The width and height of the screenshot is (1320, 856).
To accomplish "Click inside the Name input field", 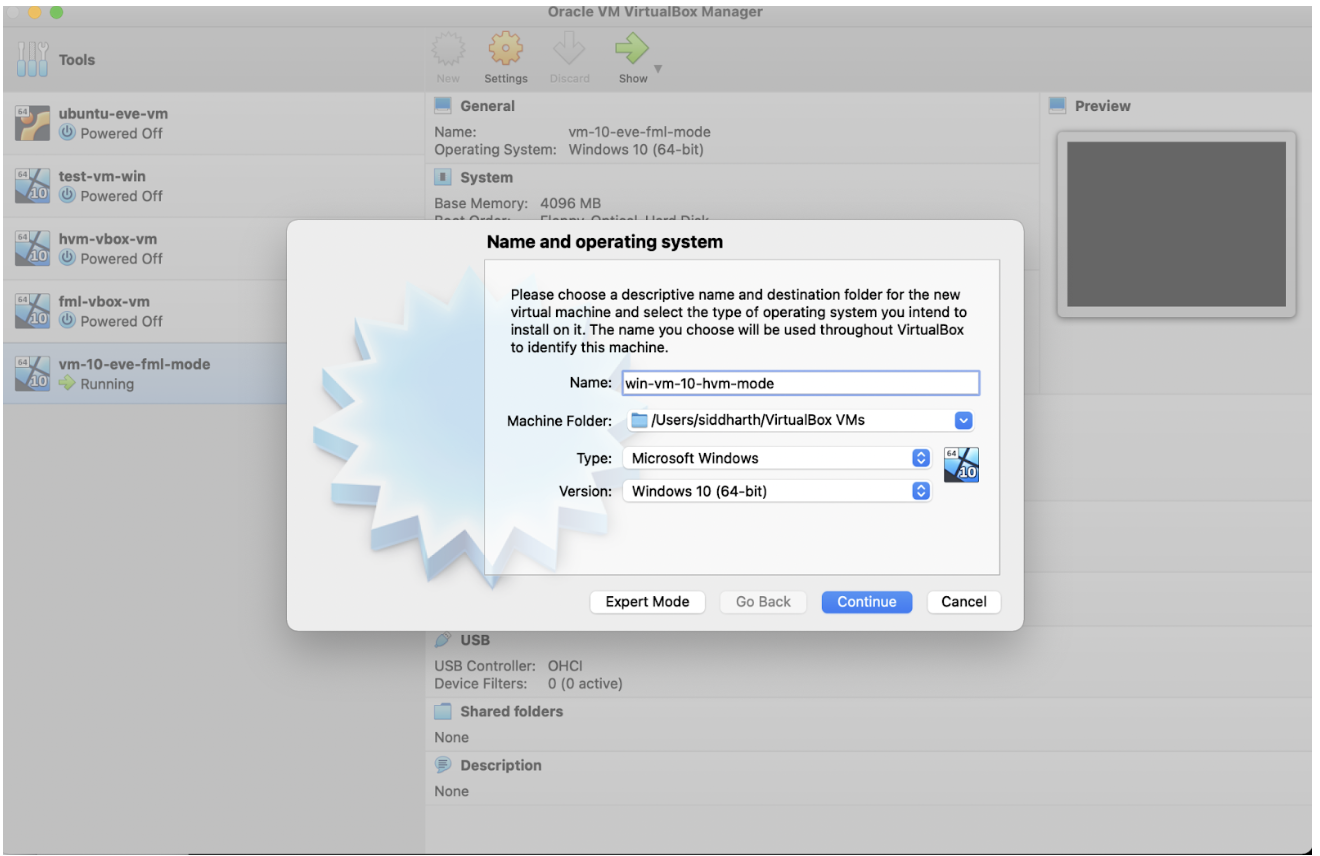I will tap(800, 383).
